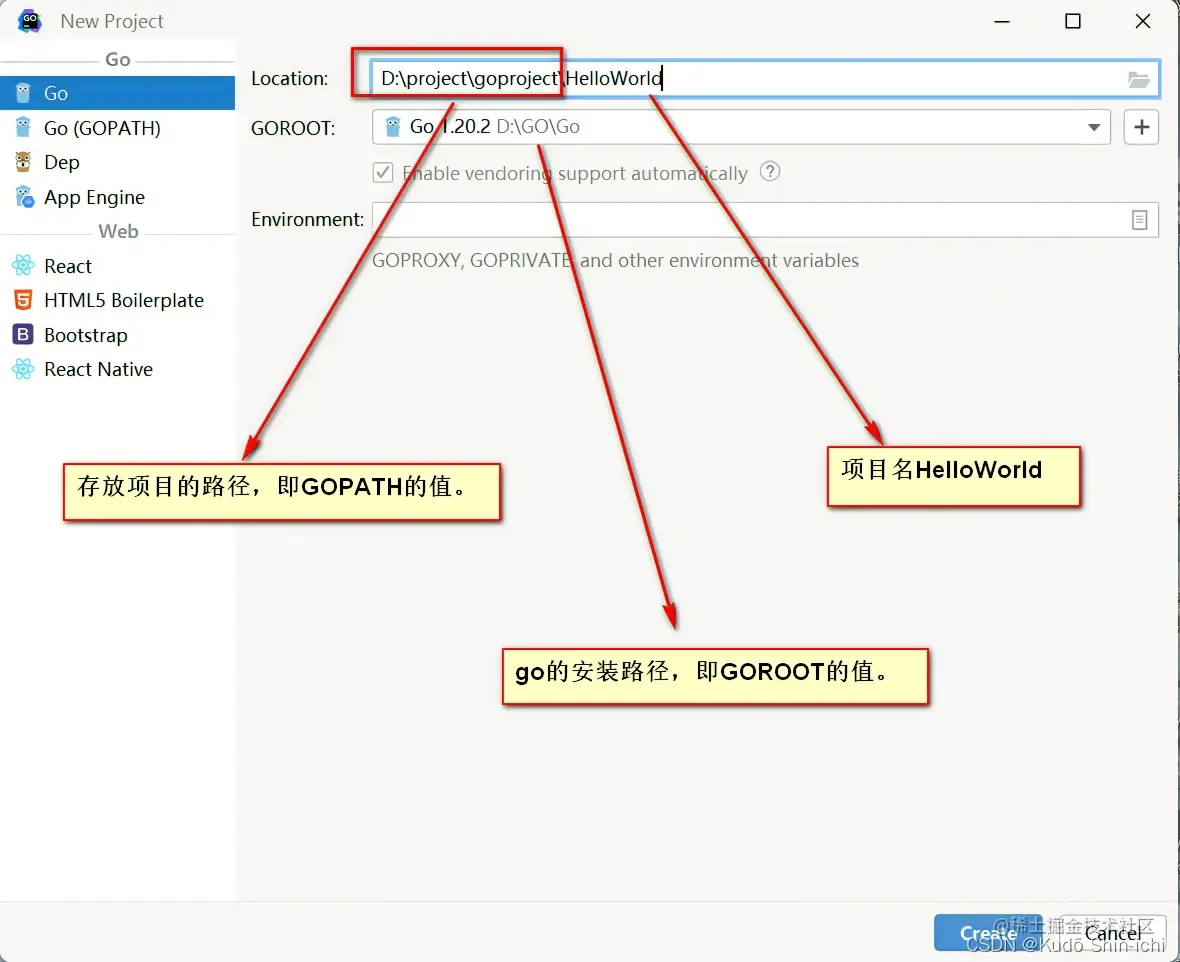The height and width of the screenshot is (962, 1180).
Task: Add a new GOROOT SDK
Action: 1142,127
